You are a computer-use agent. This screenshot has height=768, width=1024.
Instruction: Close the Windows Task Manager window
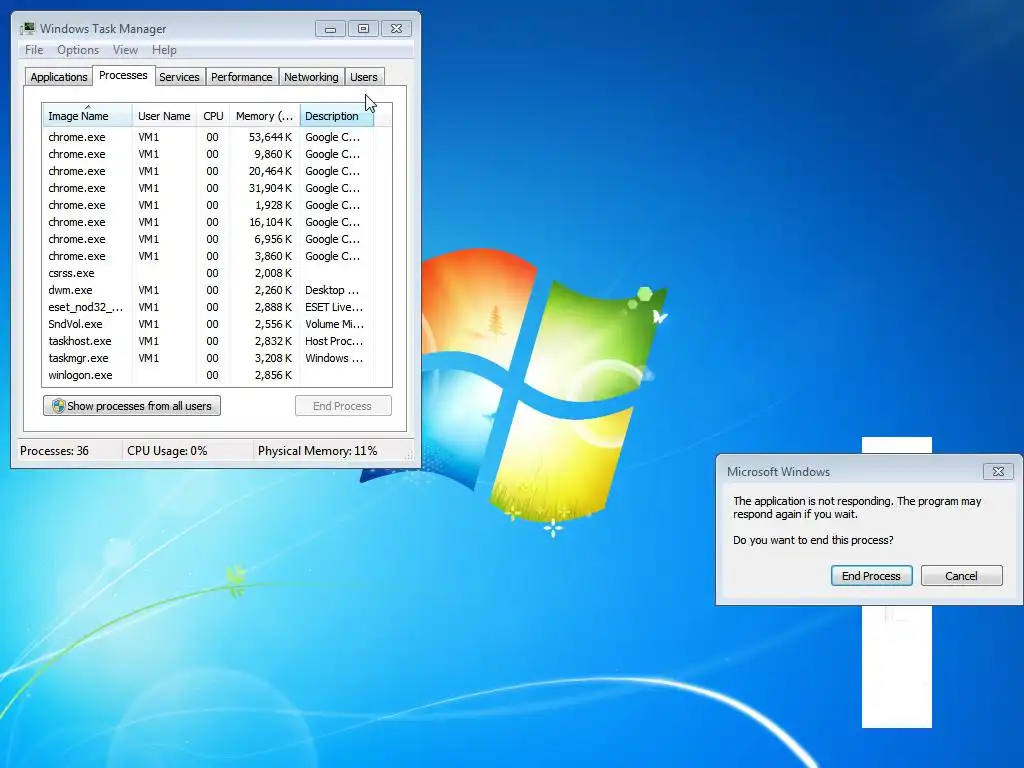pos(396,29)
